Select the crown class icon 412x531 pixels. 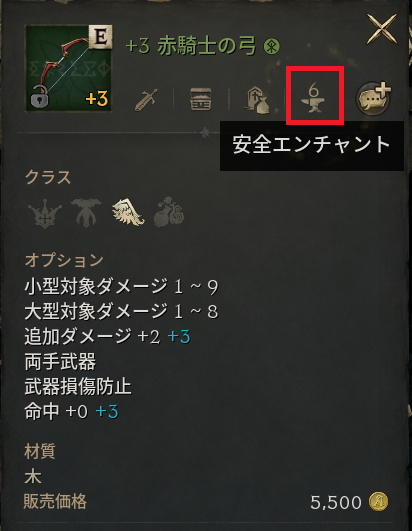coord(45,214)
